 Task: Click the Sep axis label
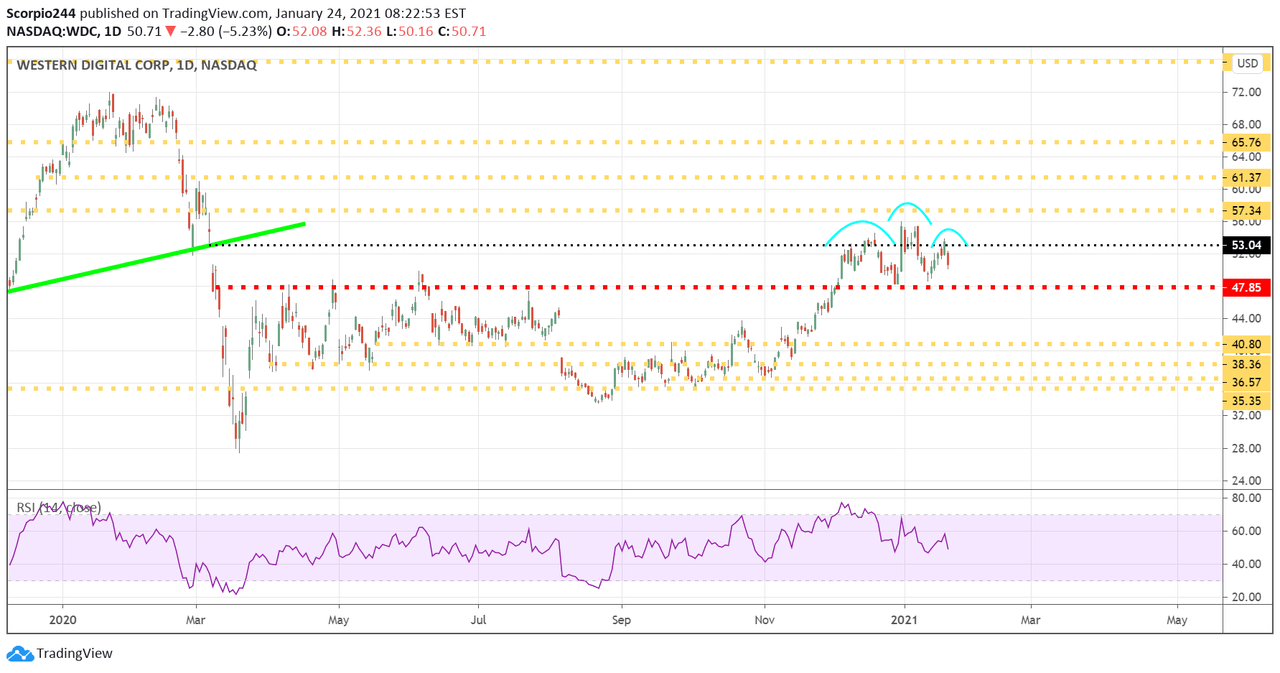[621, 619]
